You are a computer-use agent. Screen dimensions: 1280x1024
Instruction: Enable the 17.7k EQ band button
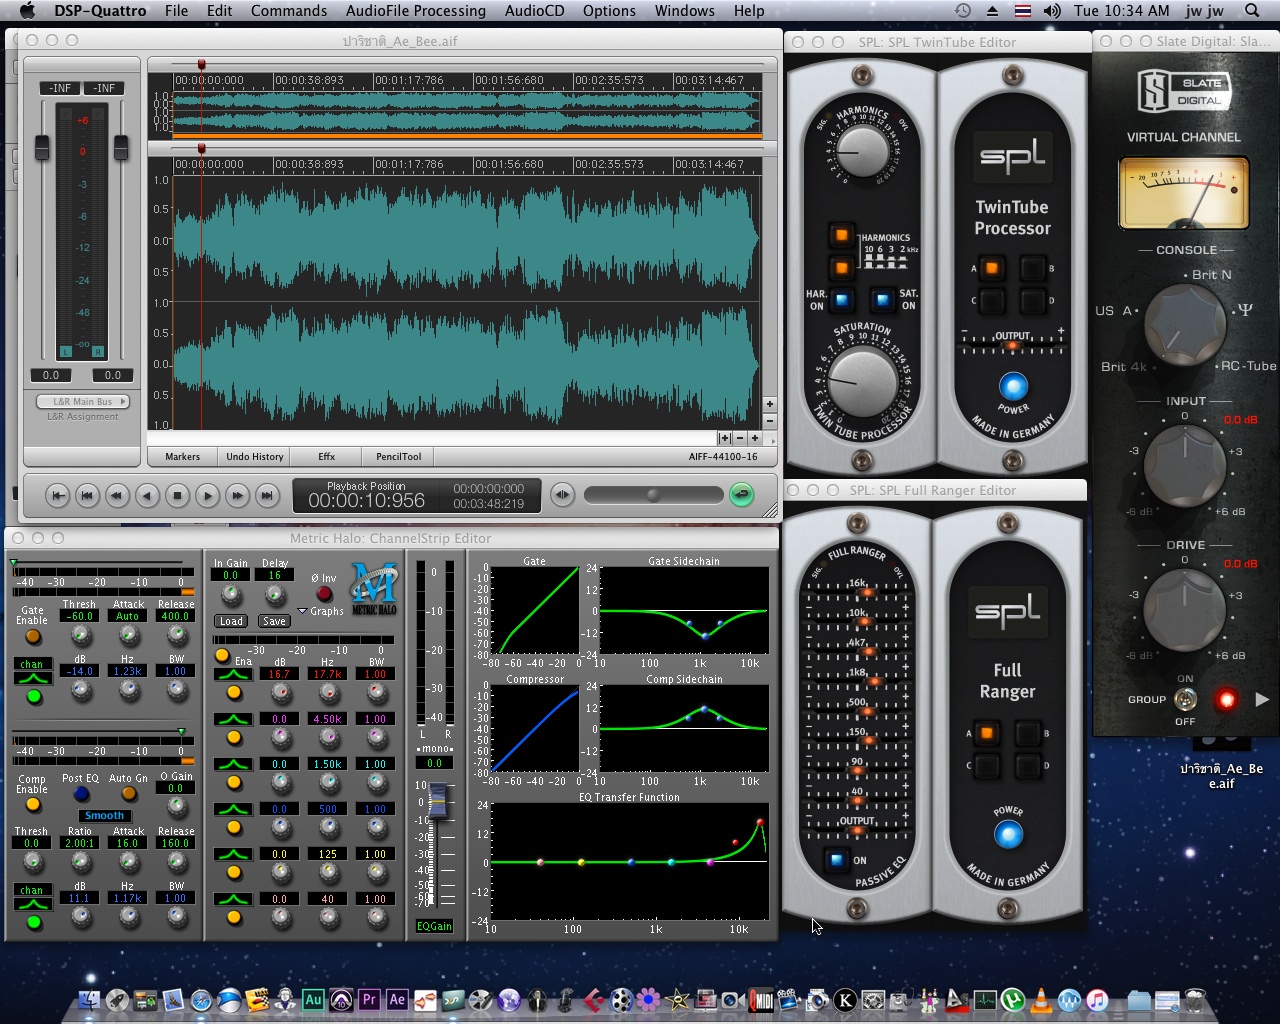(x=234, y=692)
